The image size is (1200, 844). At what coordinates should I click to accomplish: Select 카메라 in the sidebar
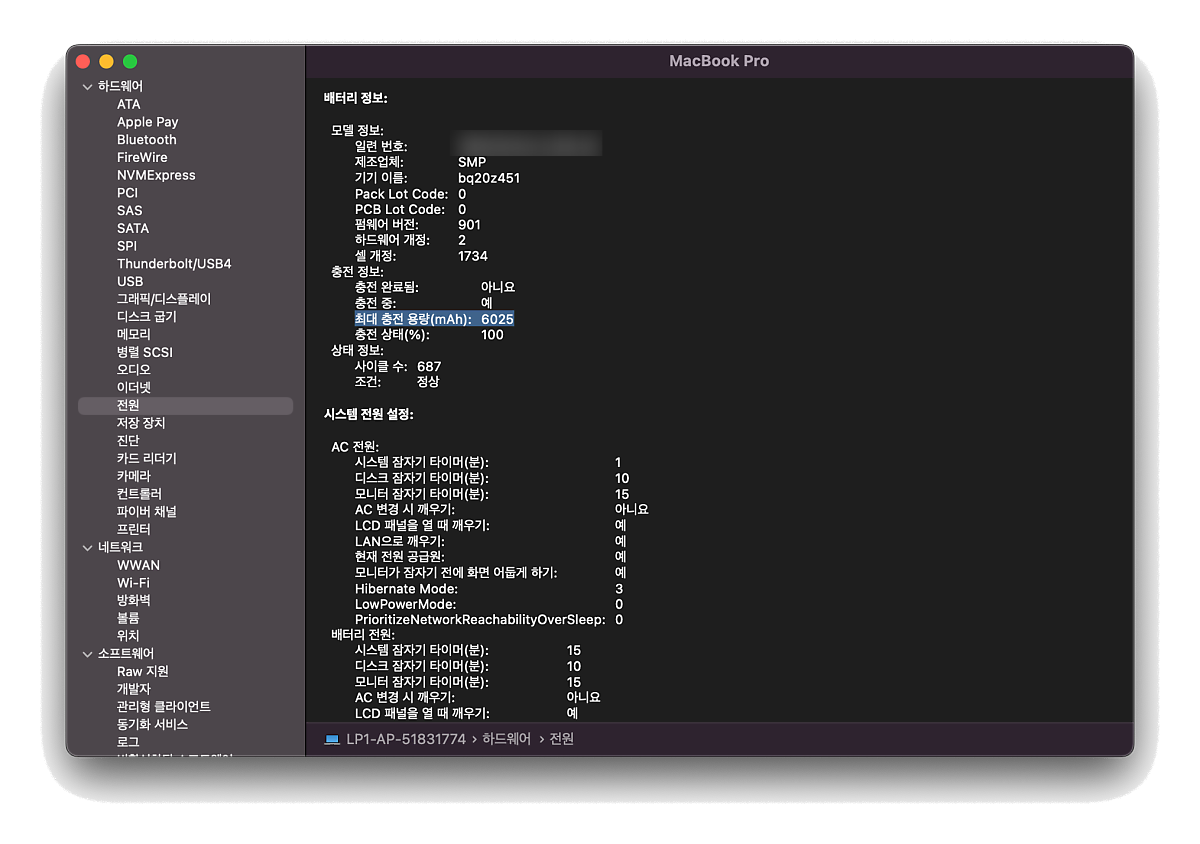point(134,476)
